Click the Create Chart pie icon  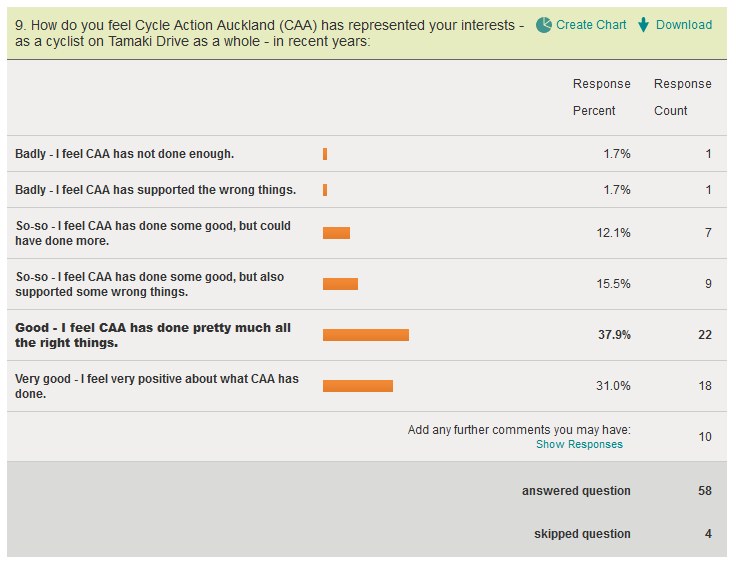pyautogui.click(x=544, y=25)
